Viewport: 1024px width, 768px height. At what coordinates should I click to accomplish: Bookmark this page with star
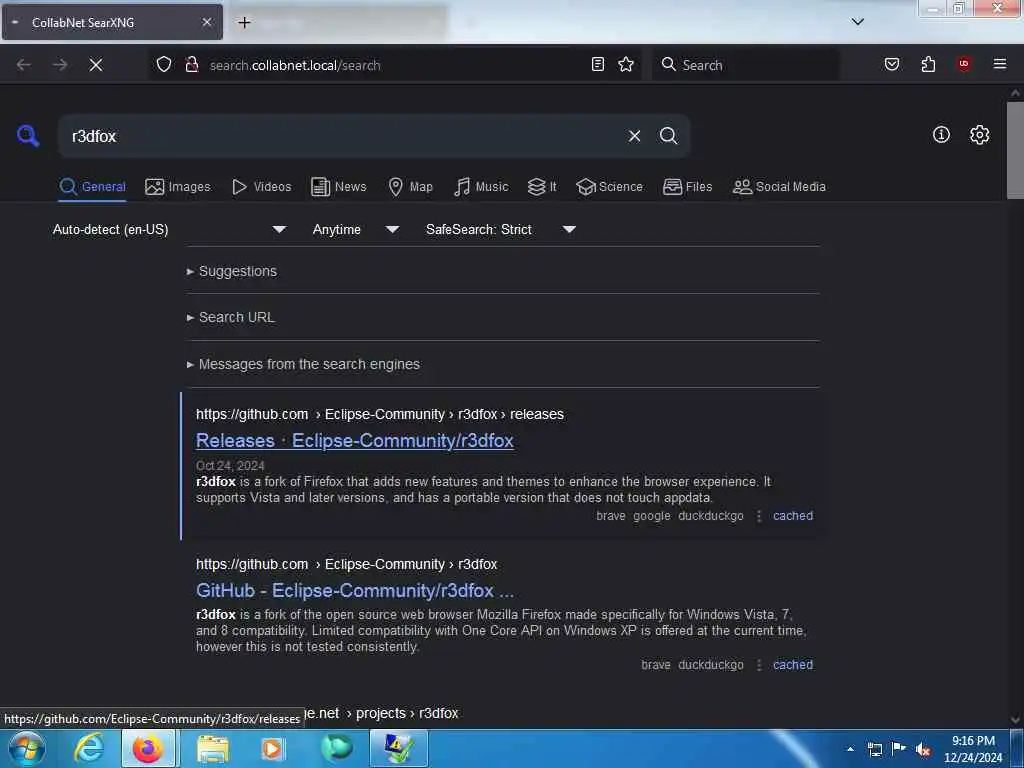click(x=626, y=64)
